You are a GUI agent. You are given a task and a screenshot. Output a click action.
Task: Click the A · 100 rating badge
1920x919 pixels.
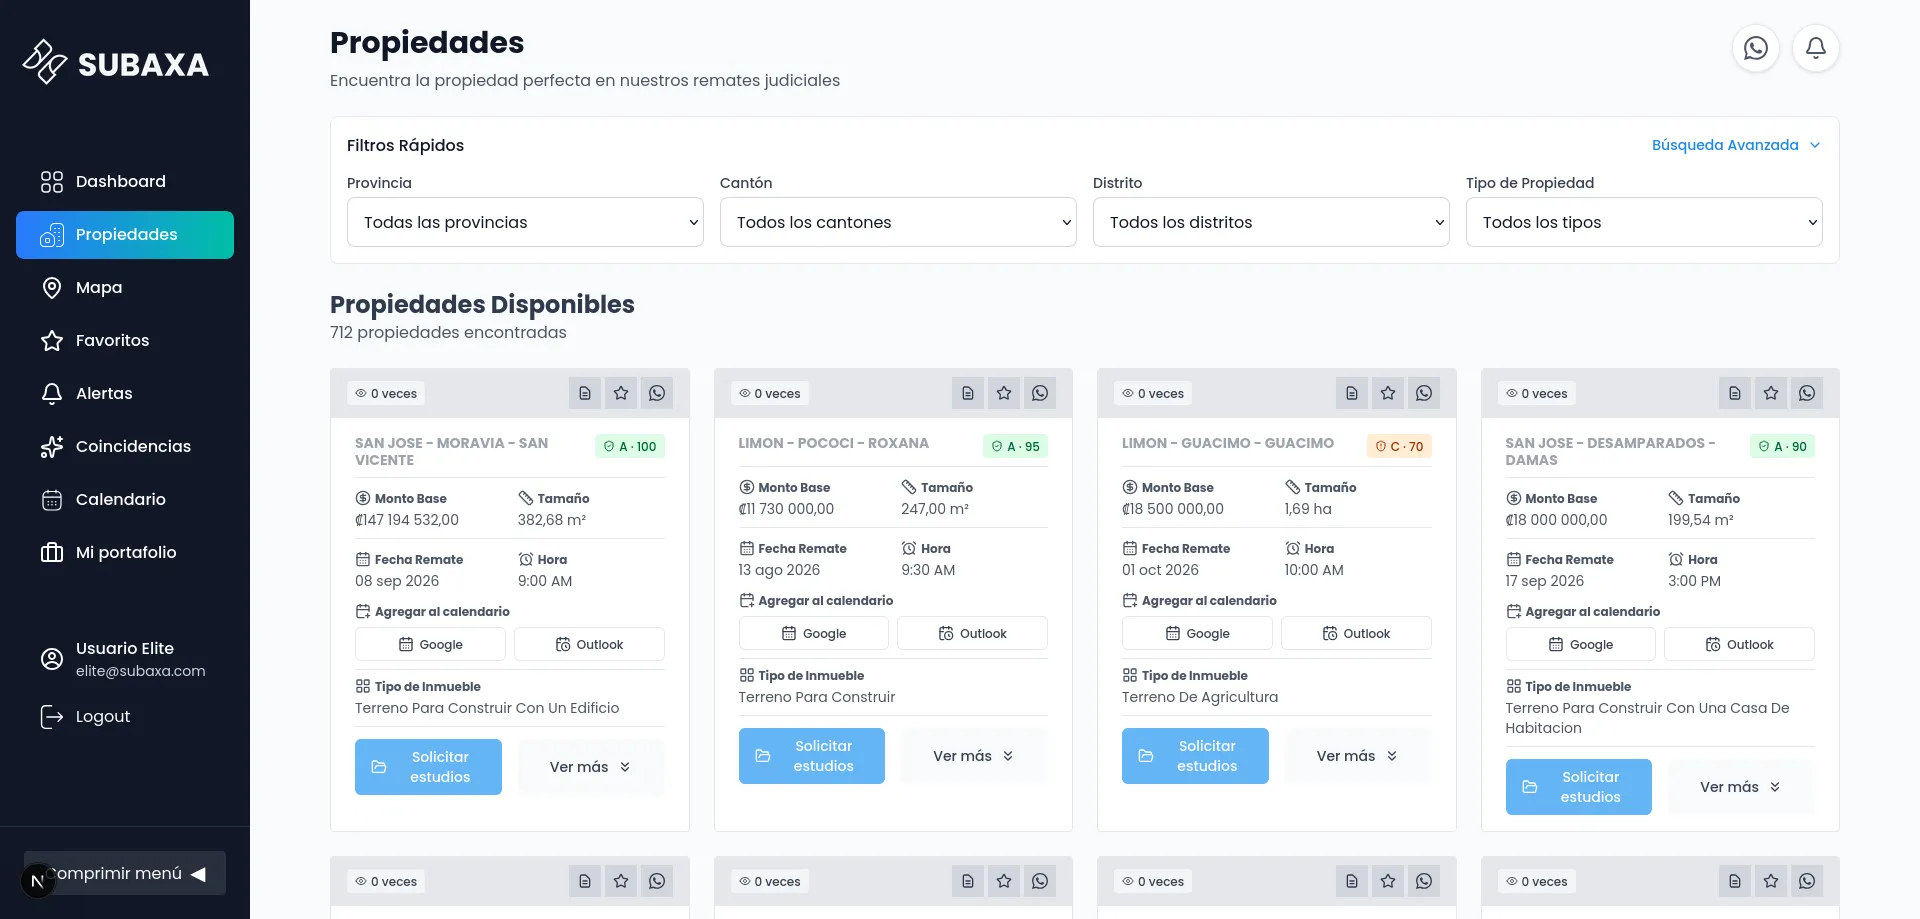point(630,446)
